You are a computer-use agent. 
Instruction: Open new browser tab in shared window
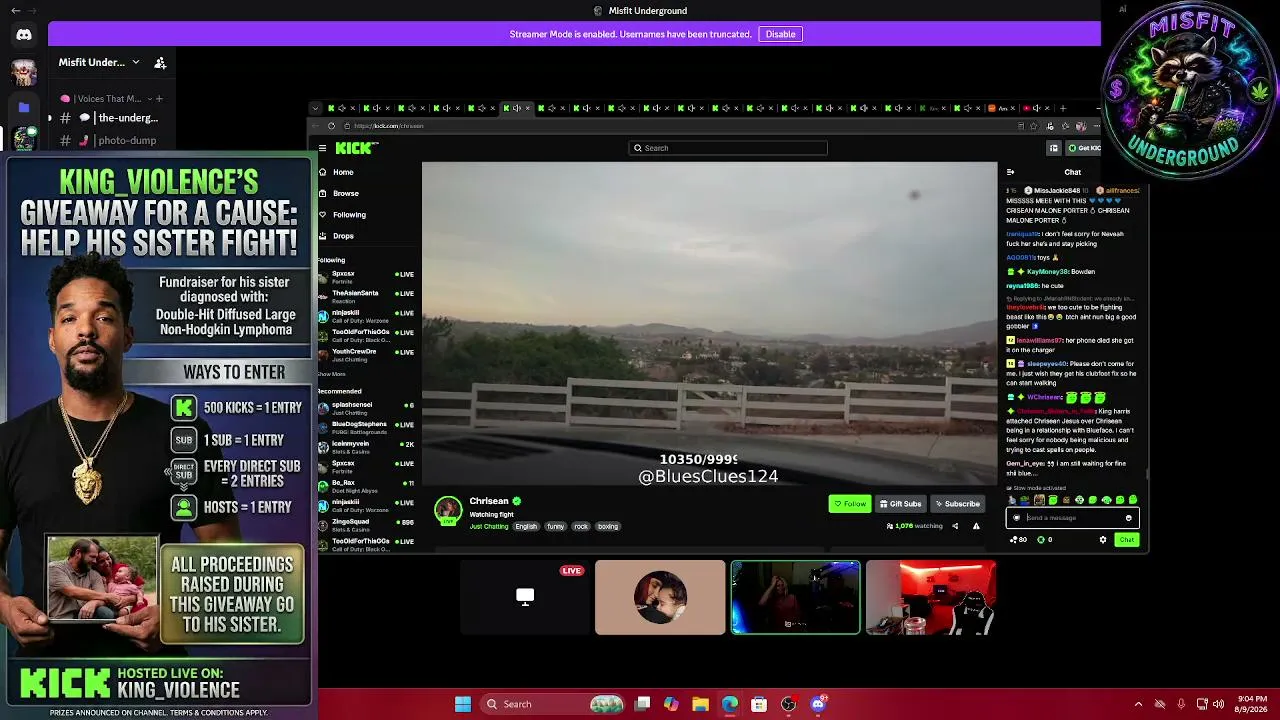coord(1063,108)
